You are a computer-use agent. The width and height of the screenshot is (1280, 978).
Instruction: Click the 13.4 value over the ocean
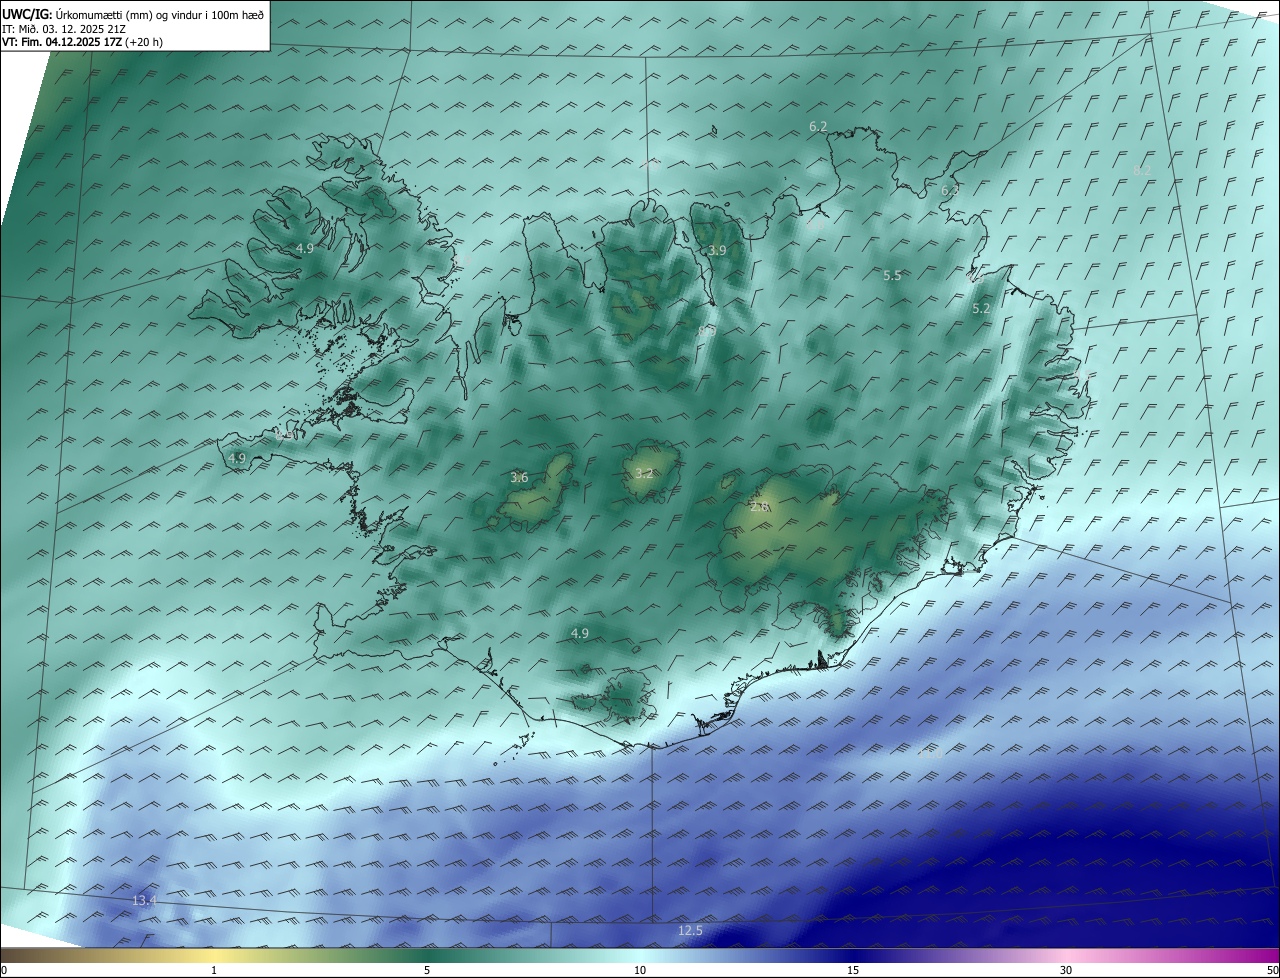pos(145,901)
